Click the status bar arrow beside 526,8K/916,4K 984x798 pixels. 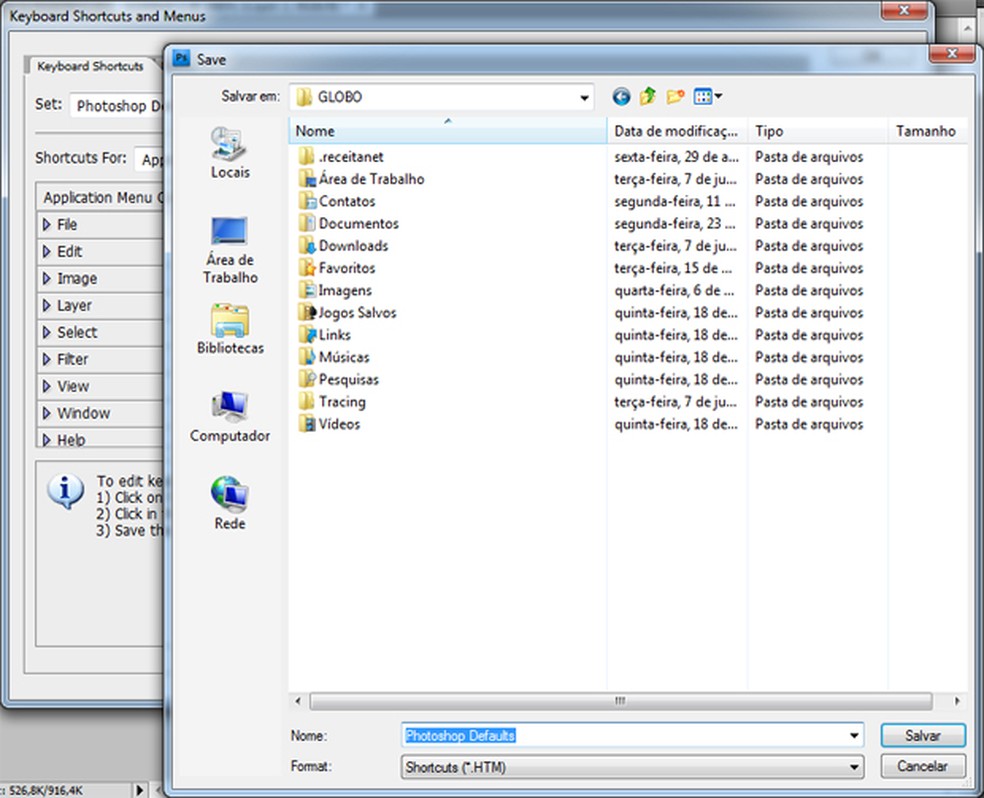click(x=140, y=790)
